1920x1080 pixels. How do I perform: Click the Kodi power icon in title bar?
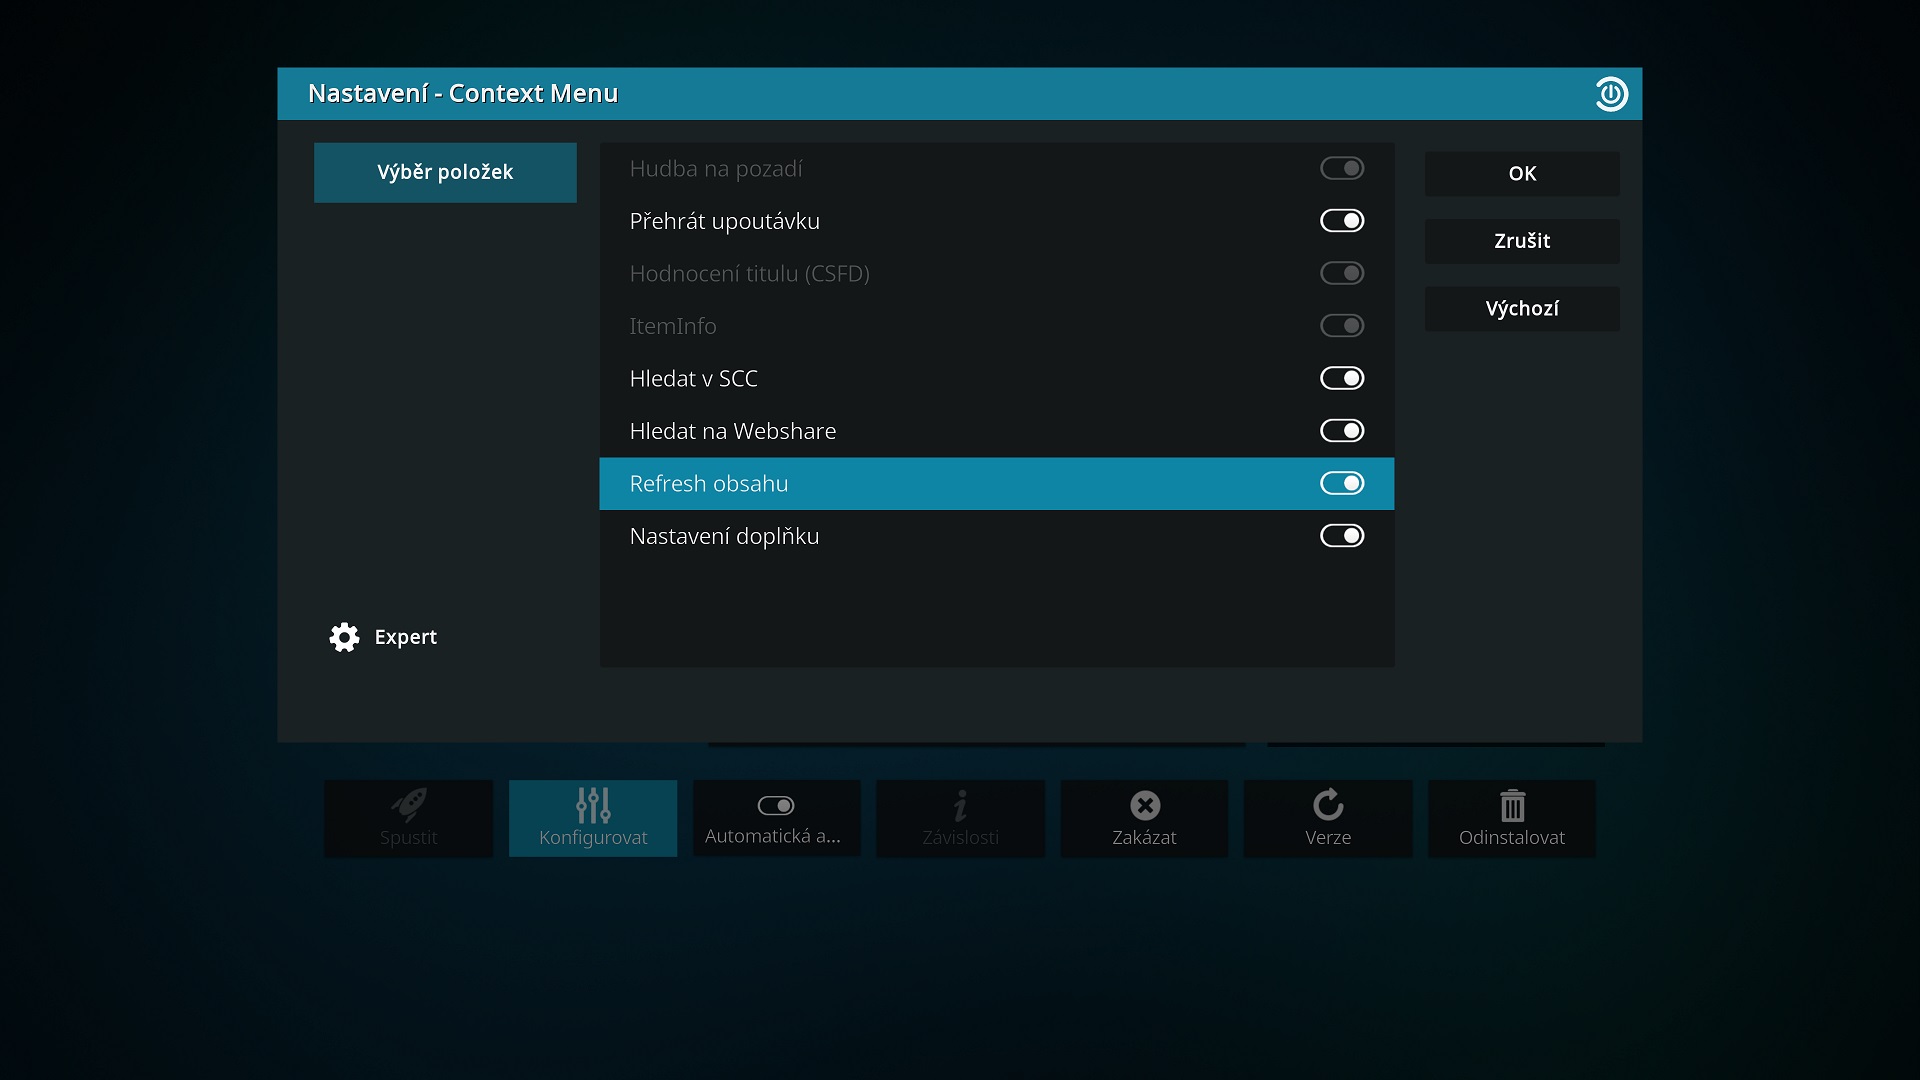(1610, 94)
